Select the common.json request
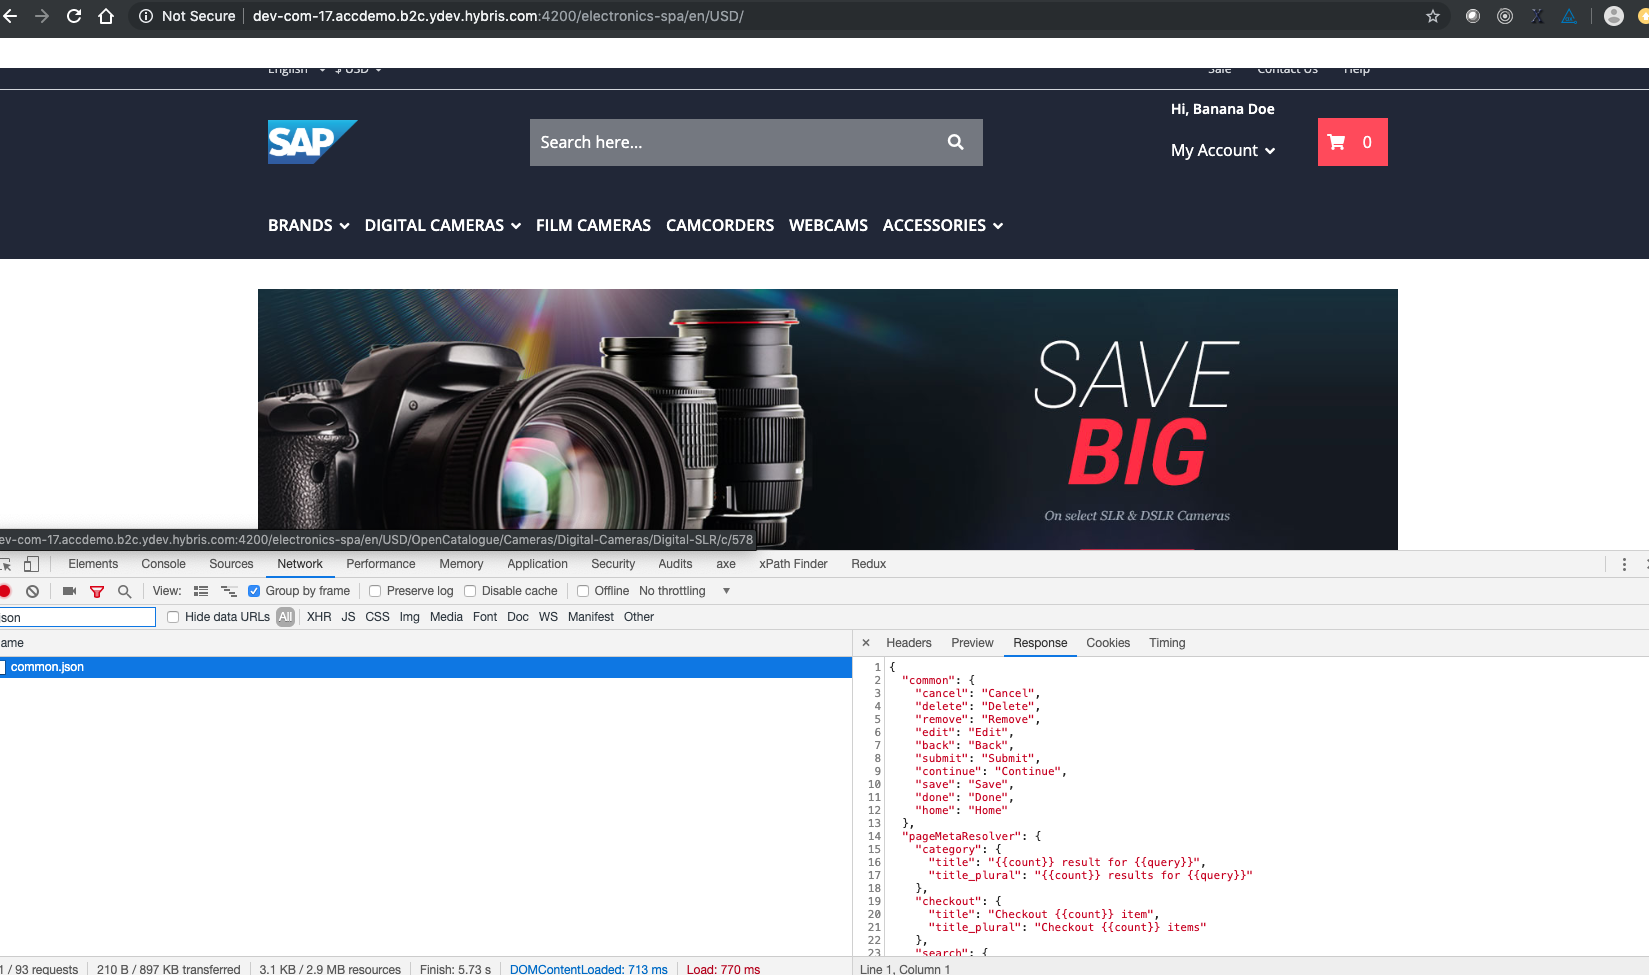Image resolution: width=1649 pixels, height=975 pixels. coord(48,666)
